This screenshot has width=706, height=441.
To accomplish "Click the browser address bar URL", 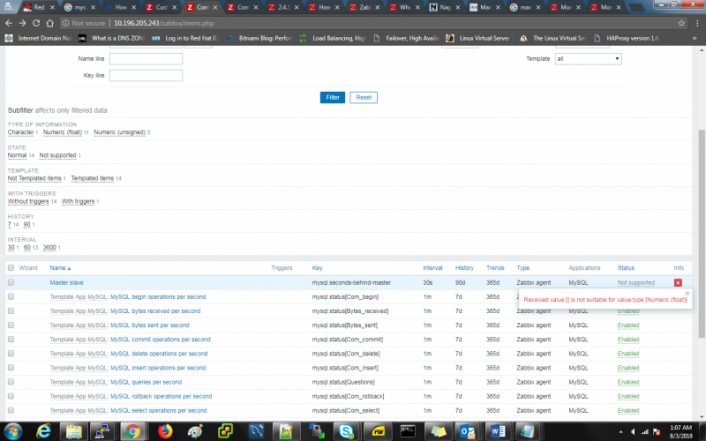I will click(164, 23).
